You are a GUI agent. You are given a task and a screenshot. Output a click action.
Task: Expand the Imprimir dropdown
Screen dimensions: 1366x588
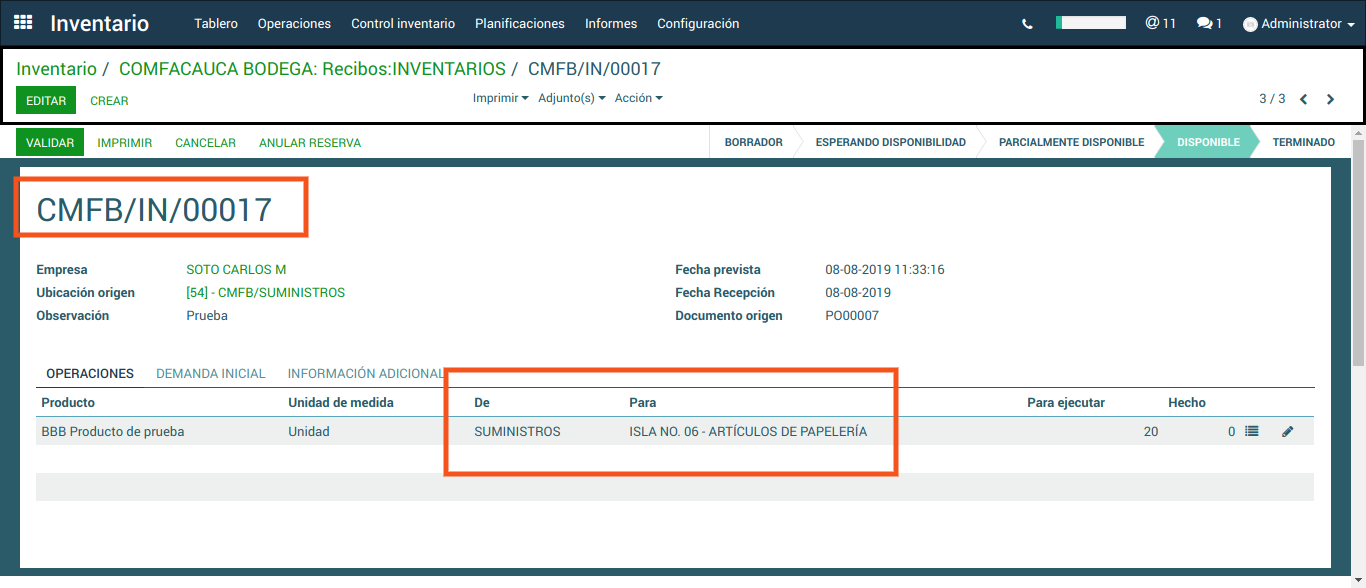click(x=500, y=98)
